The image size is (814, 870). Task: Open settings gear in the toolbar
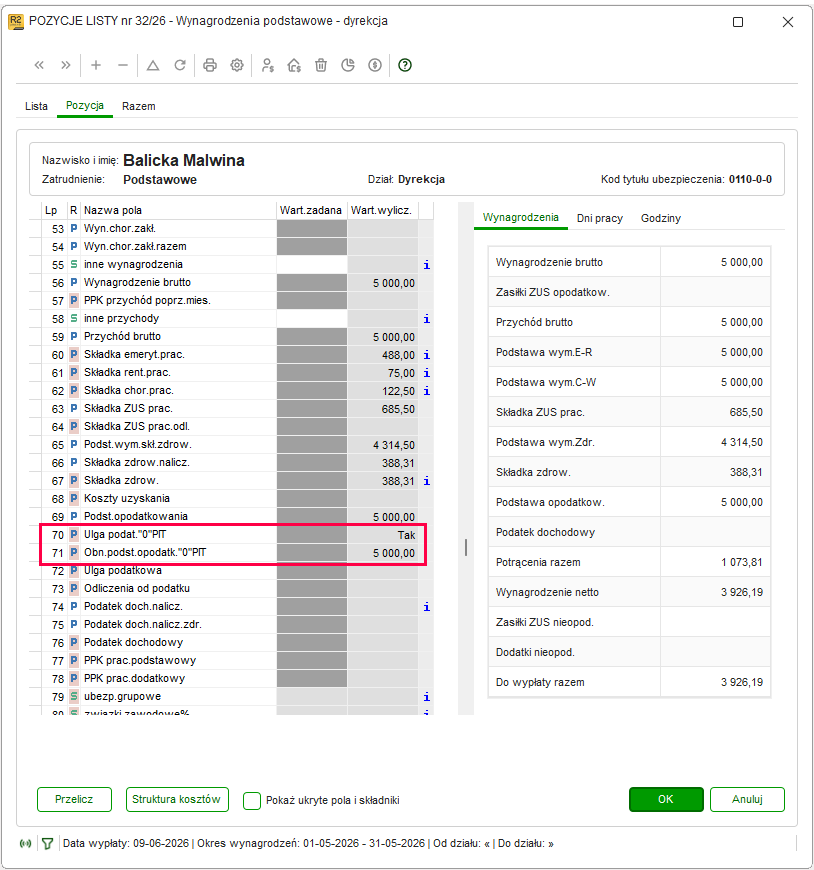[237, 65]
